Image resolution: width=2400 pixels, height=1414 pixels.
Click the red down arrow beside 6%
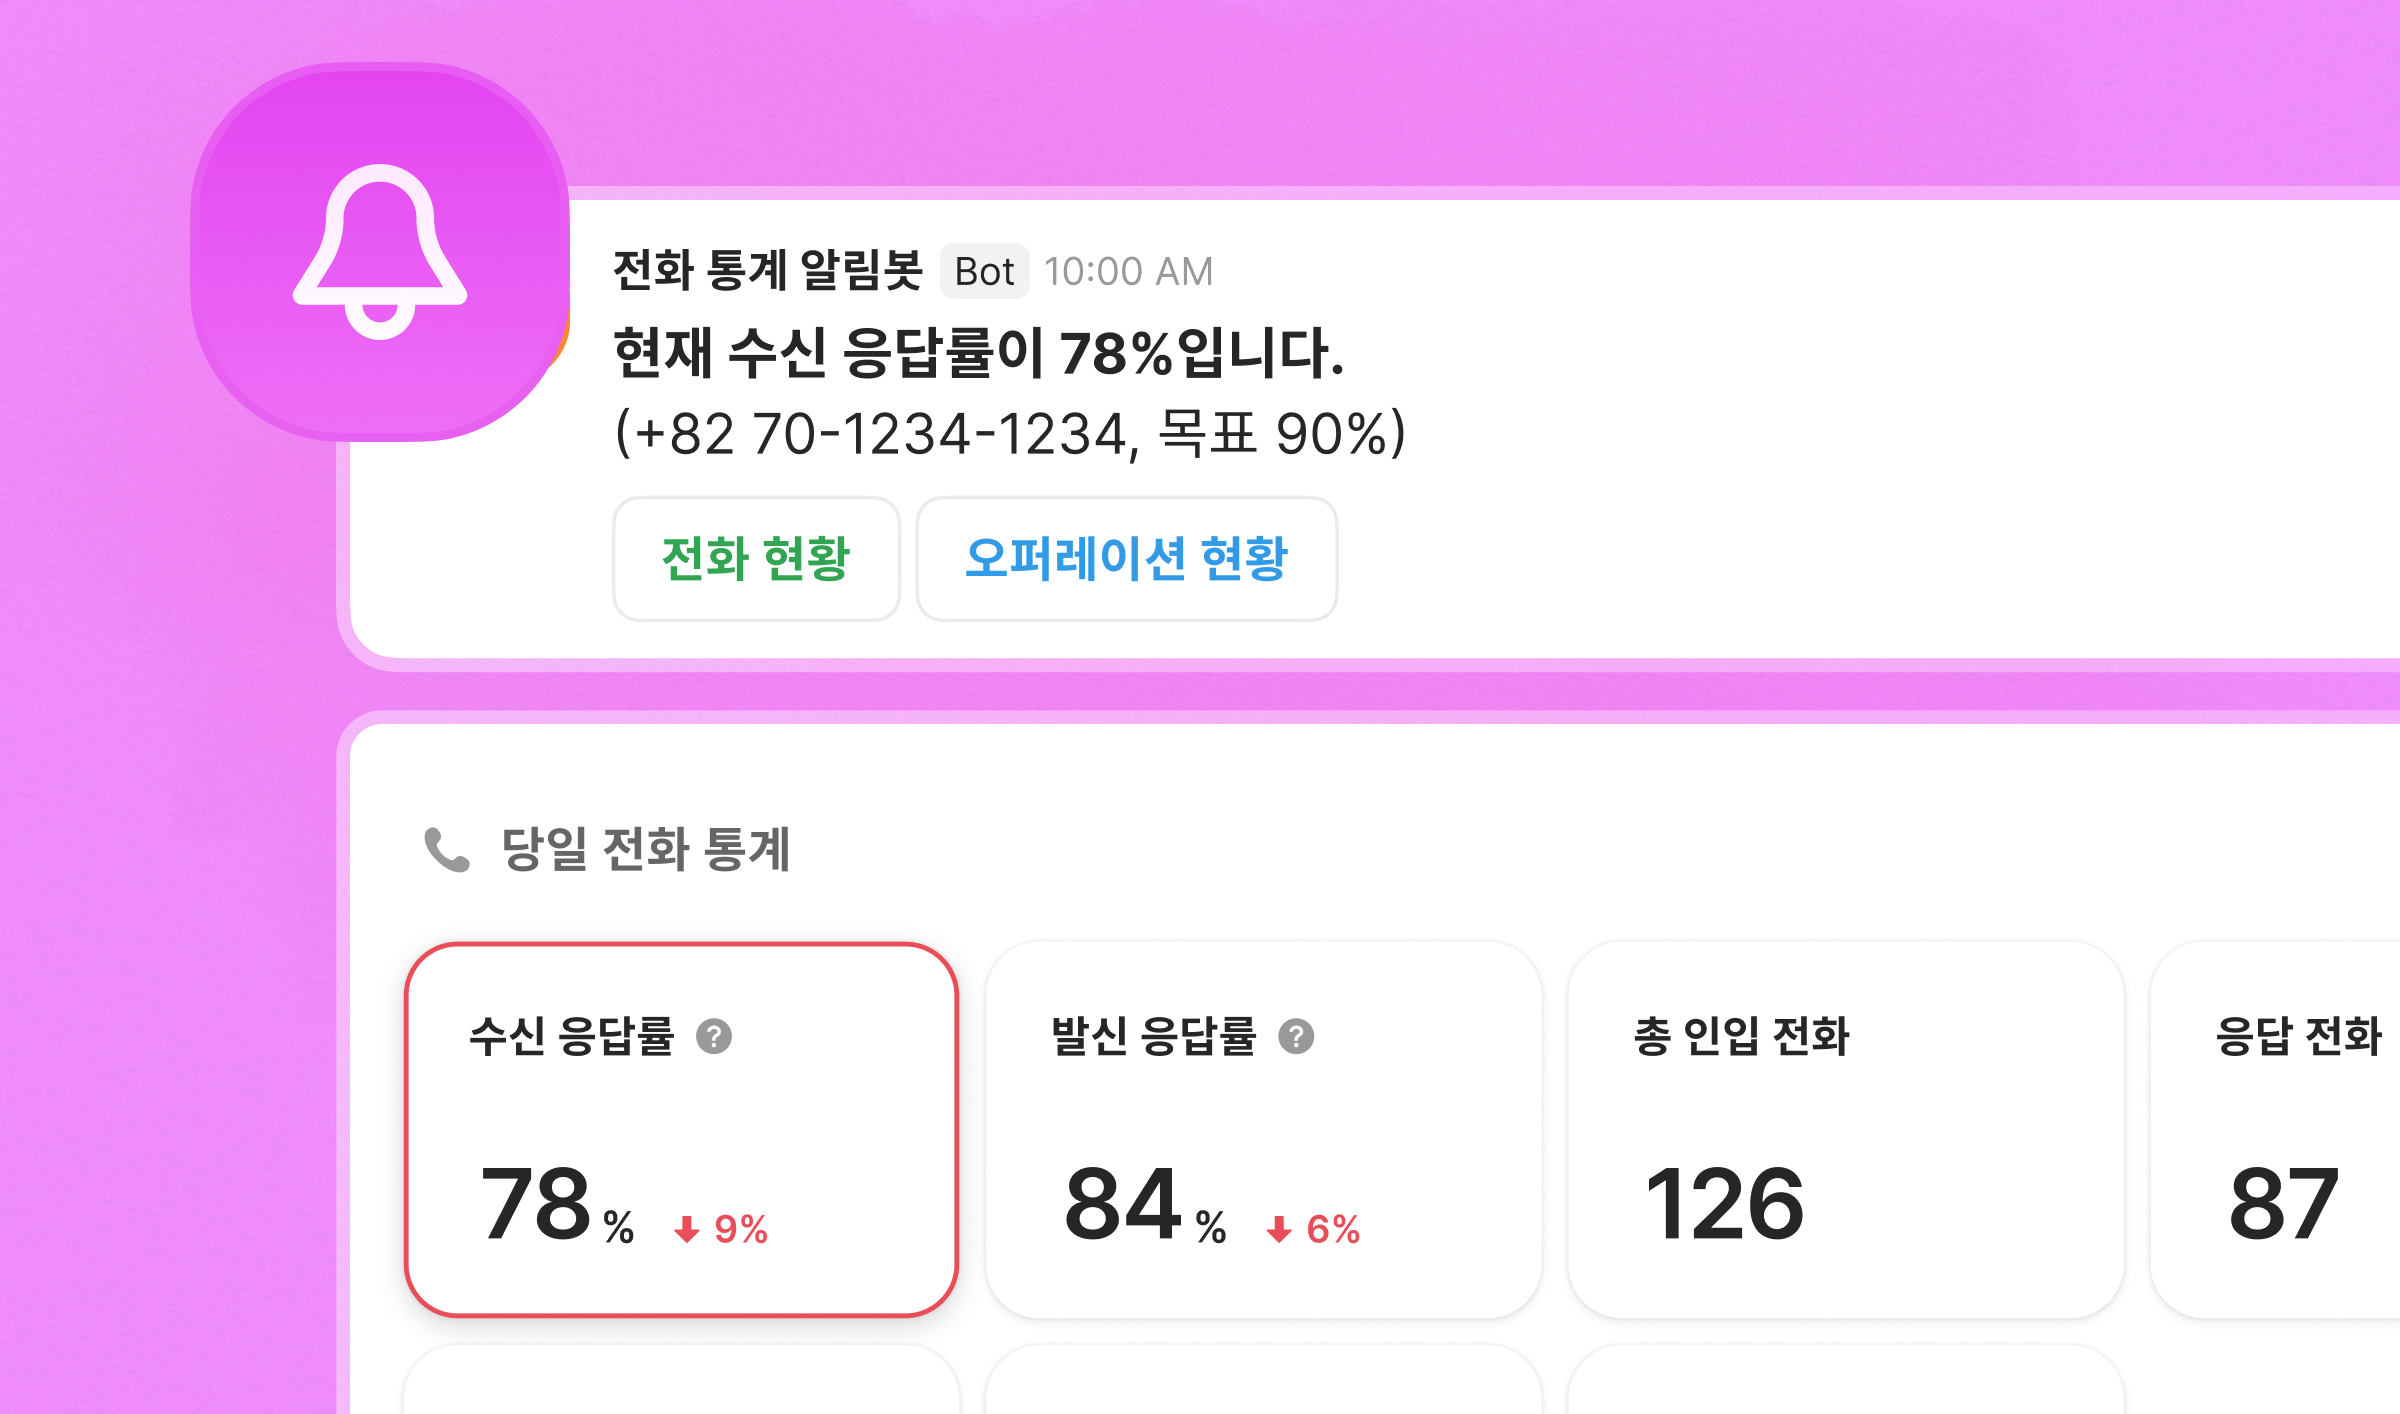point(1279,1229)
